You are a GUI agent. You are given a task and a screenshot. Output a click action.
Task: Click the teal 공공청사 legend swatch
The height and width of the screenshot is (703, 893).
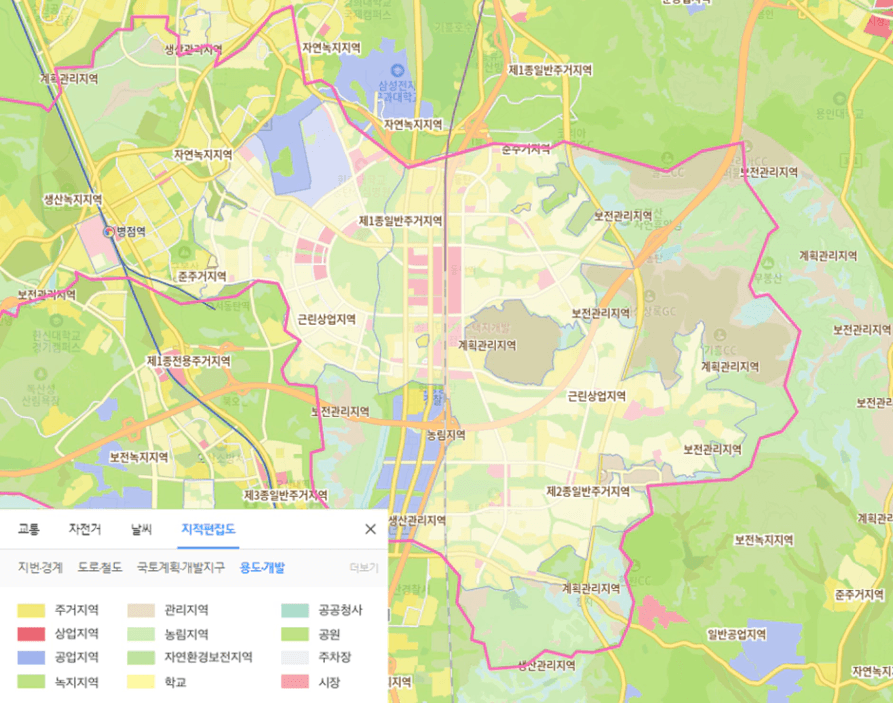pos(294,609)
